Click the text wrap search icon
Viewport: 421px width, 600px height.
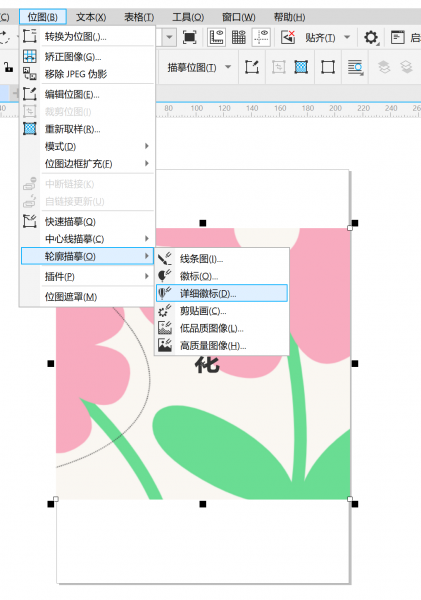click(356, 67)
